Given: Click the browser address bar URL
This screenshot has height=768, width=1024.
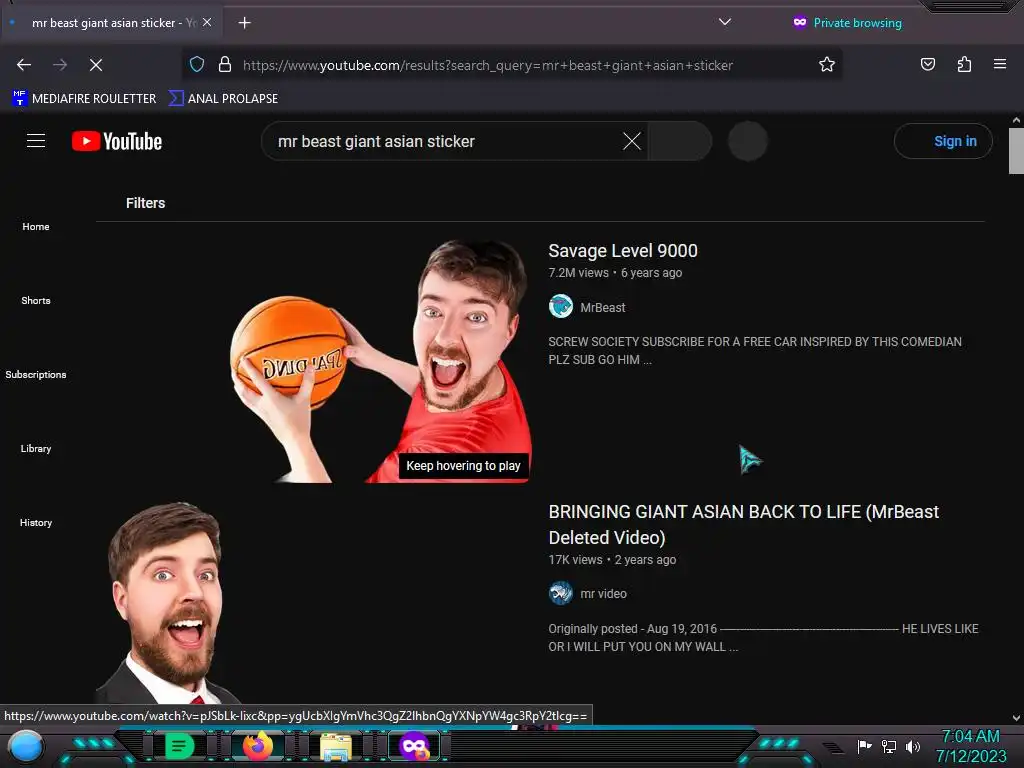Looking at the screenshot, I should click(488, 65).
